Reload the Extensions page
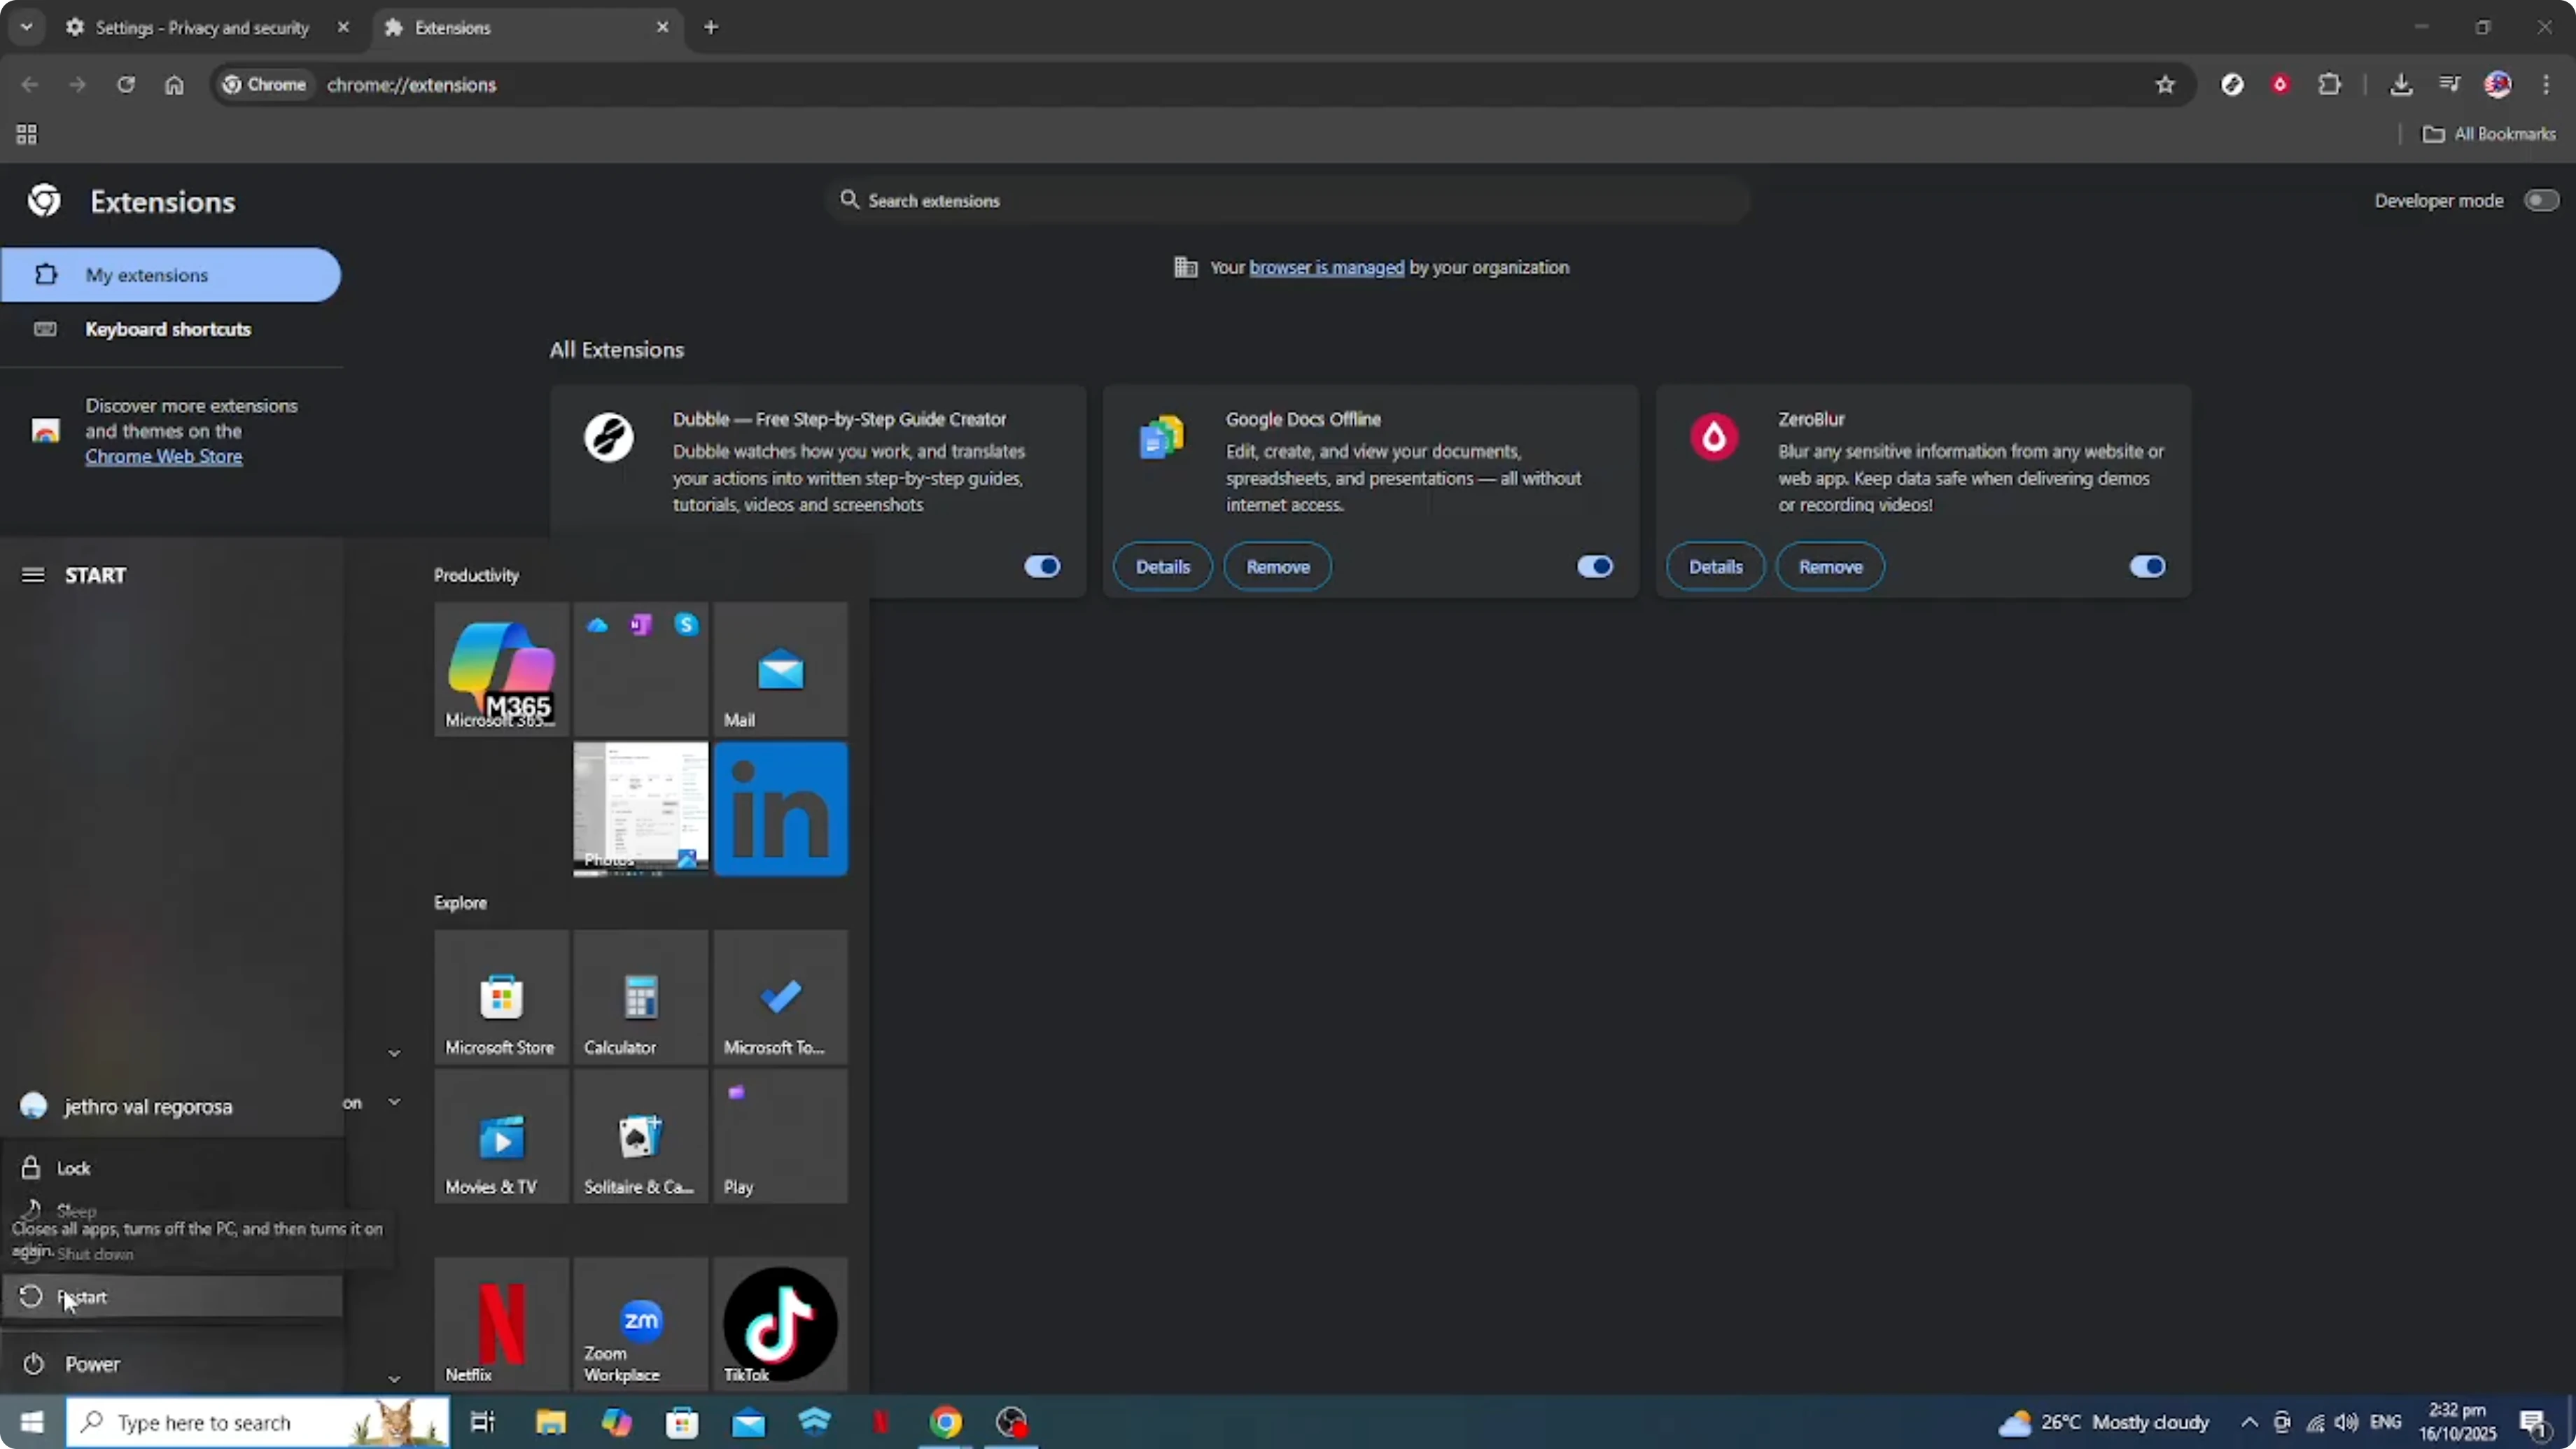2576x1449 pixels. [x=125, y=85]
